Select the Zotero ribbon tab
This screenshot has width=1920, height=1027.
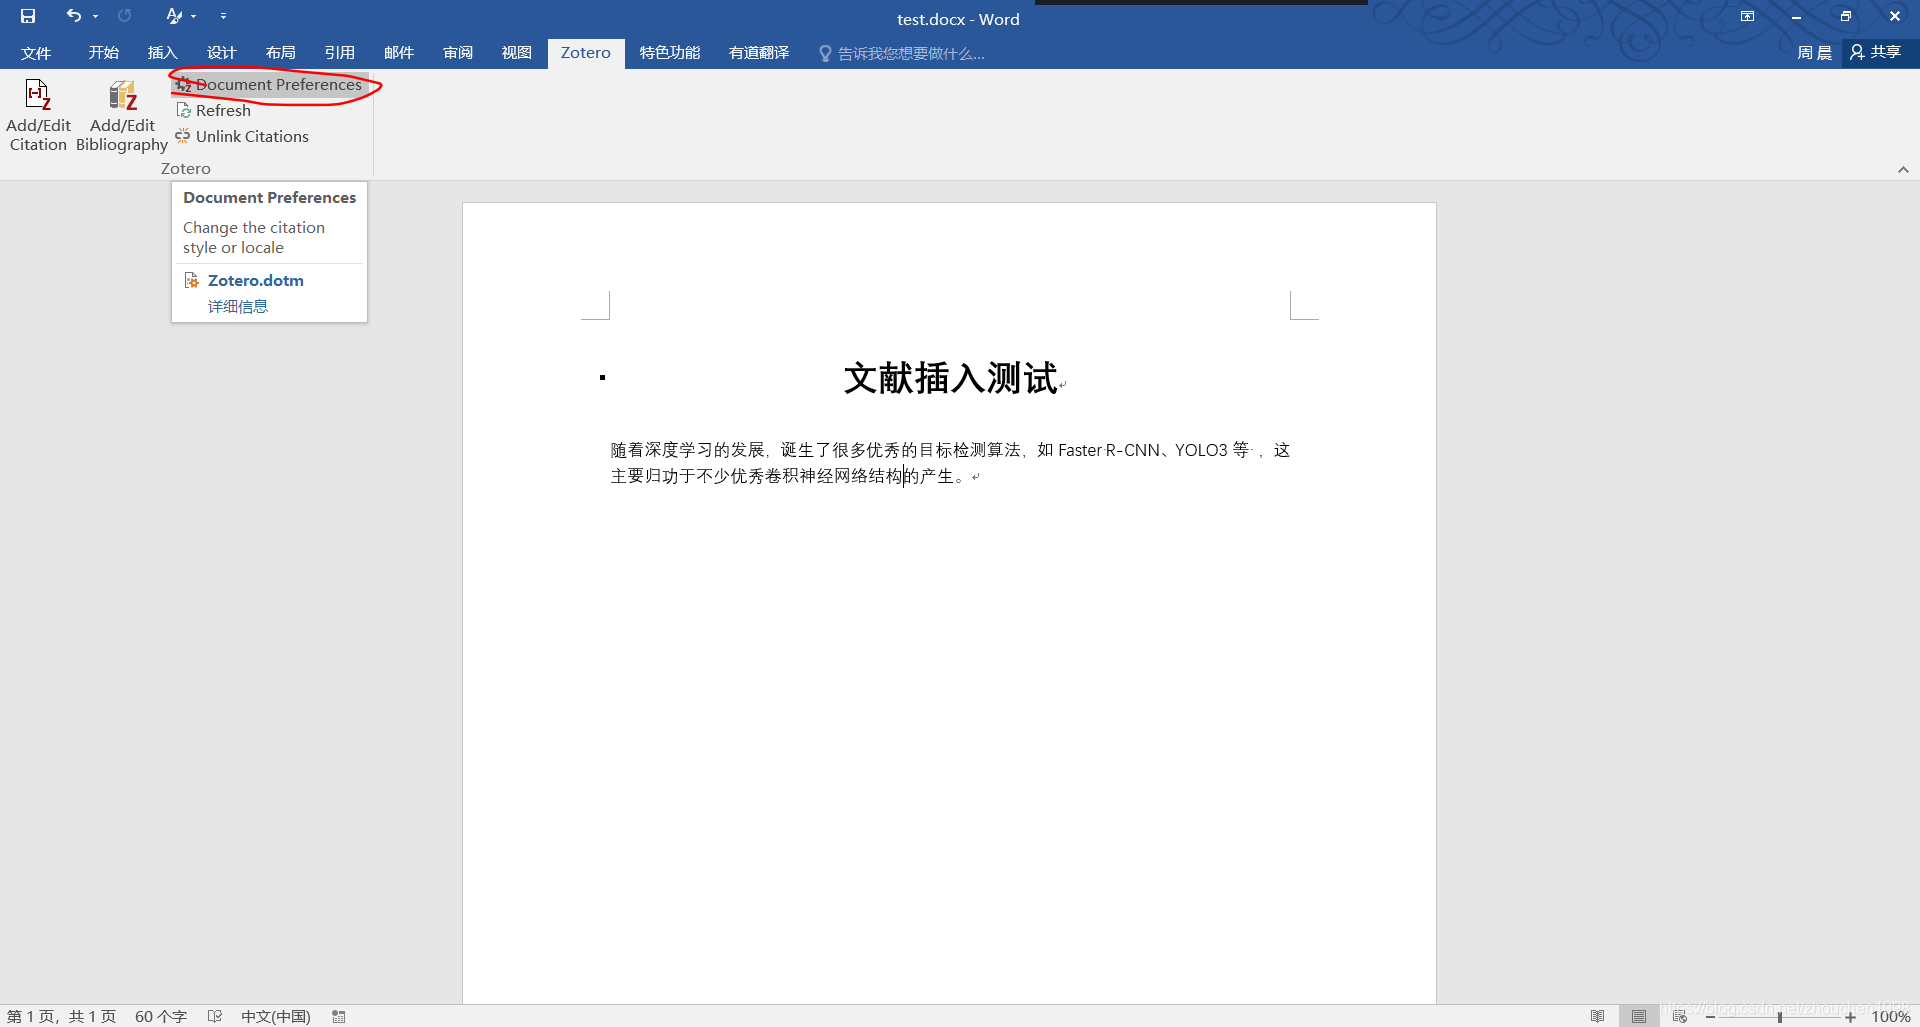585,53
